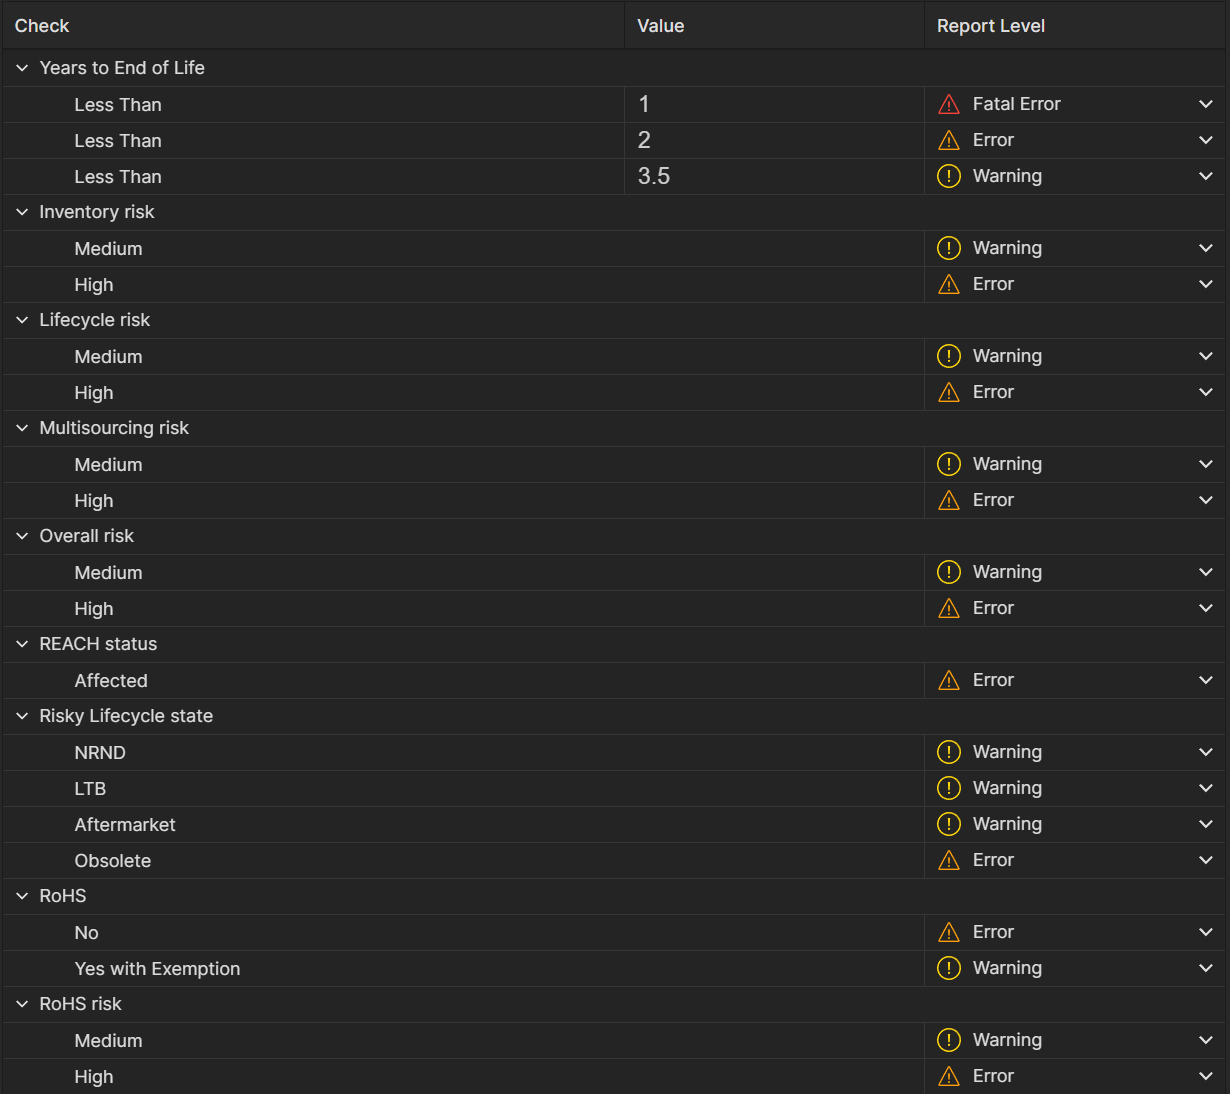Open report level dropdown for LTB
This screenshot has width=1230, height=1094.
pyautogui.click(x=1206, y=788)
